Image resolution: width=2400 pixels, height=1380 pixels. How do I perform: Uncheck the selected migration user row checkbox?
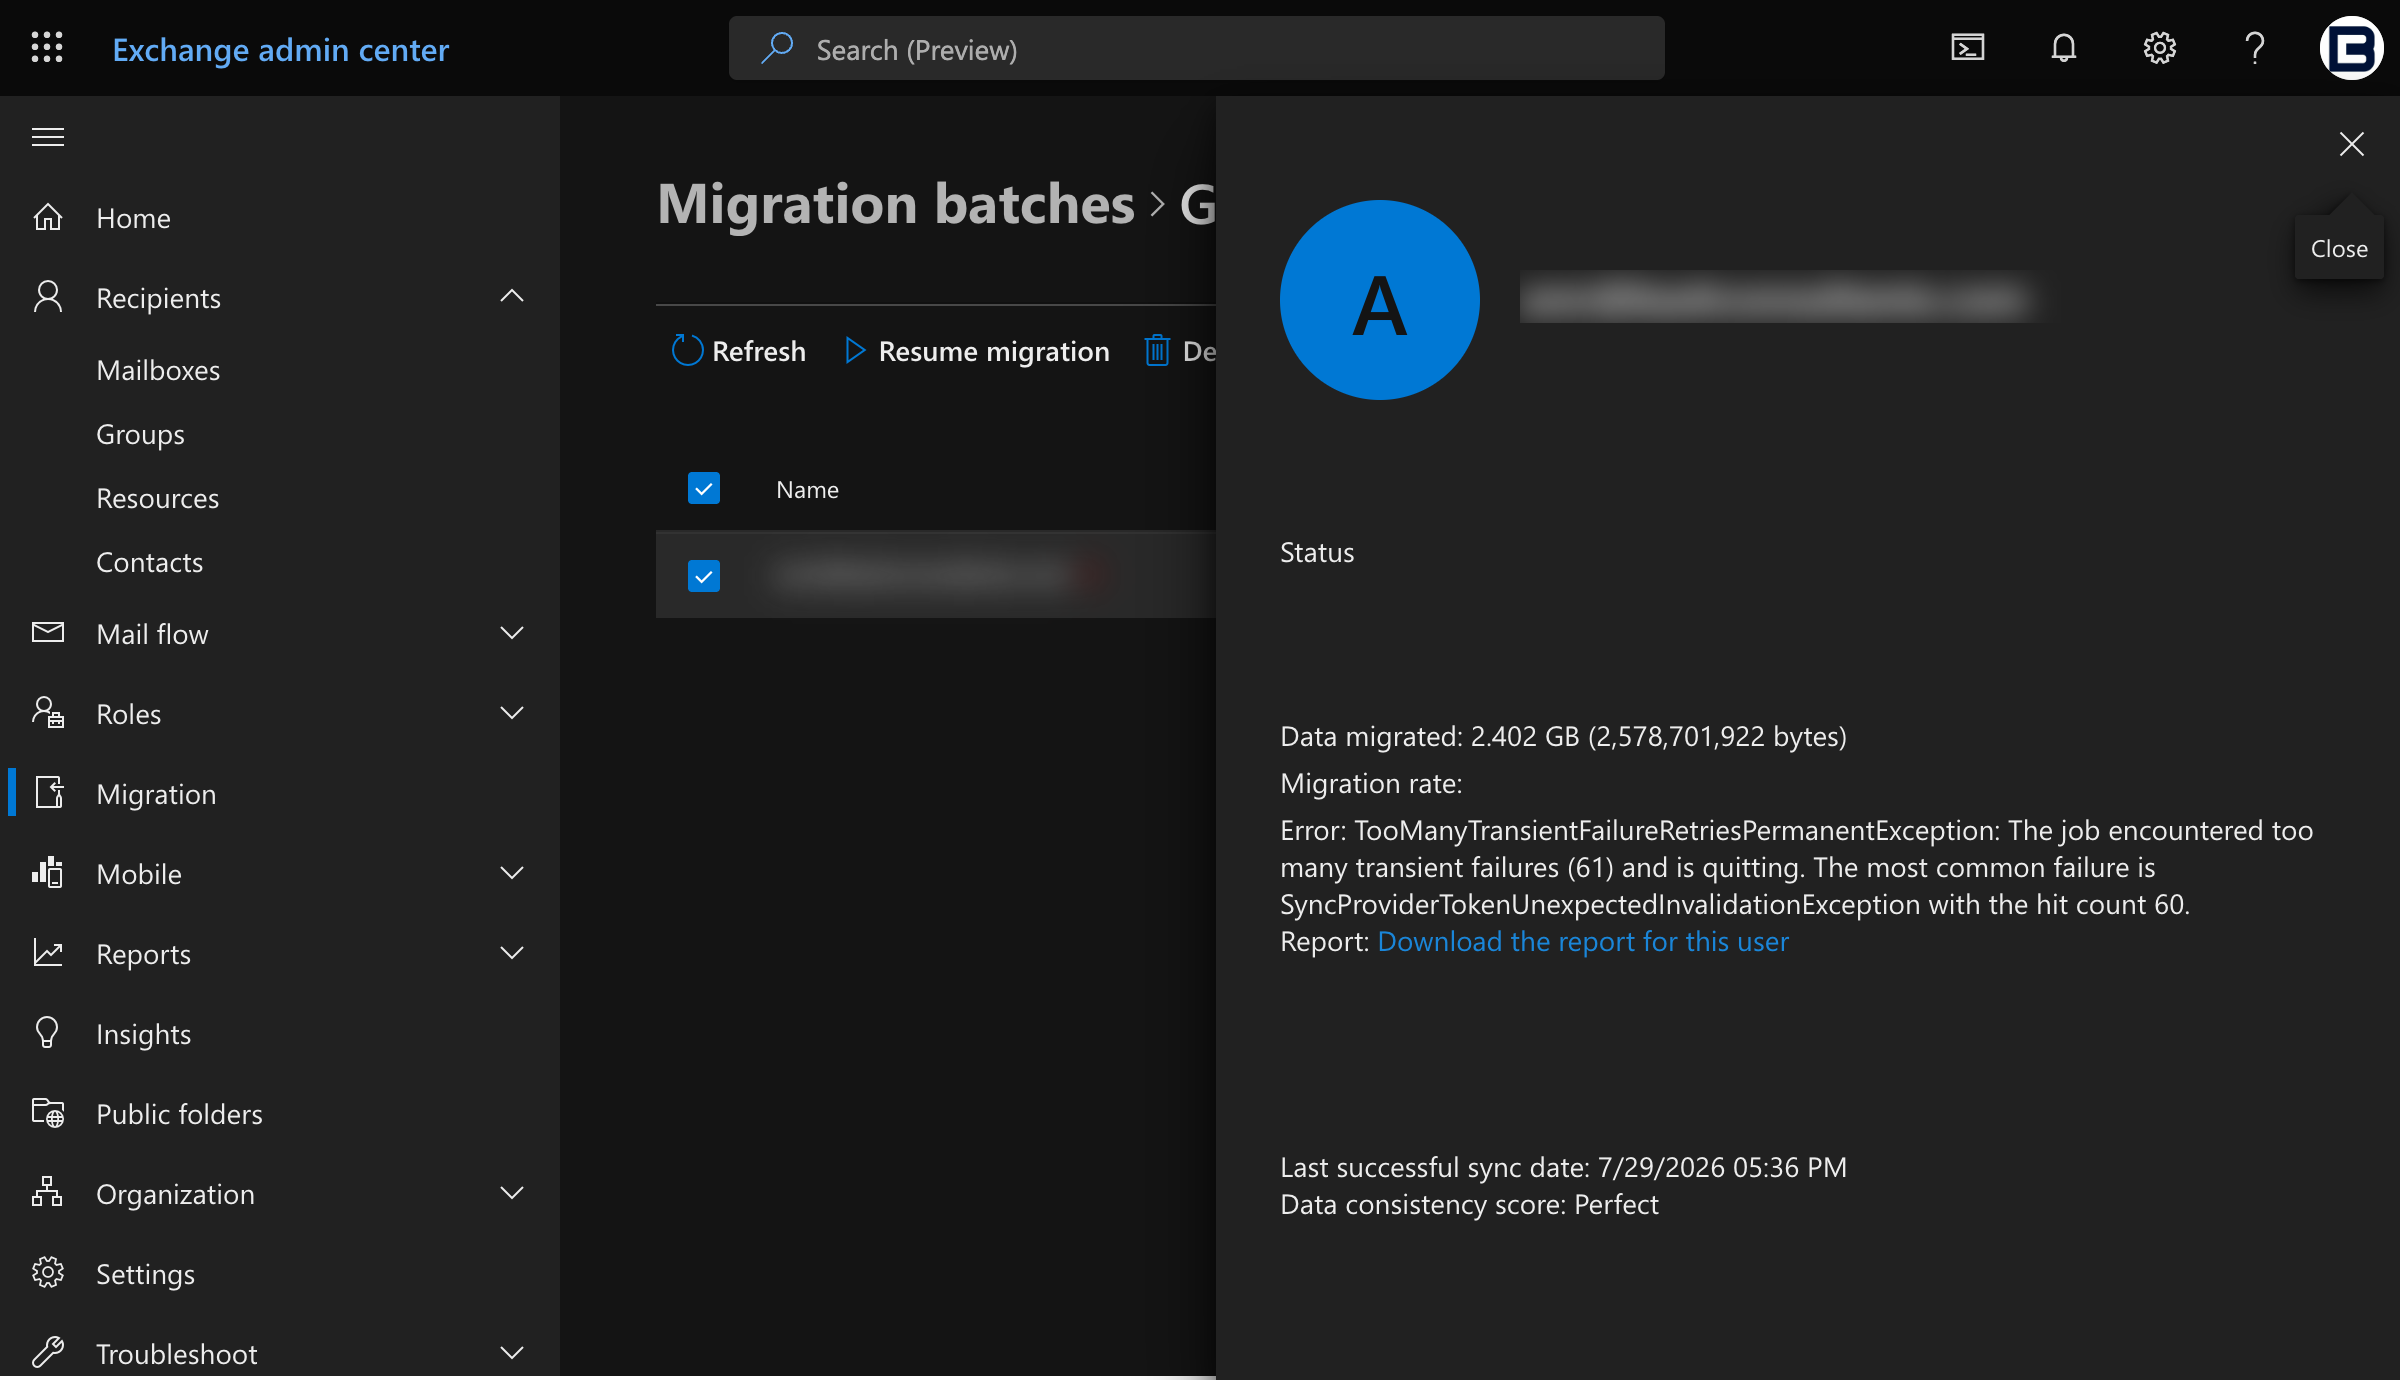coord(704,575)
